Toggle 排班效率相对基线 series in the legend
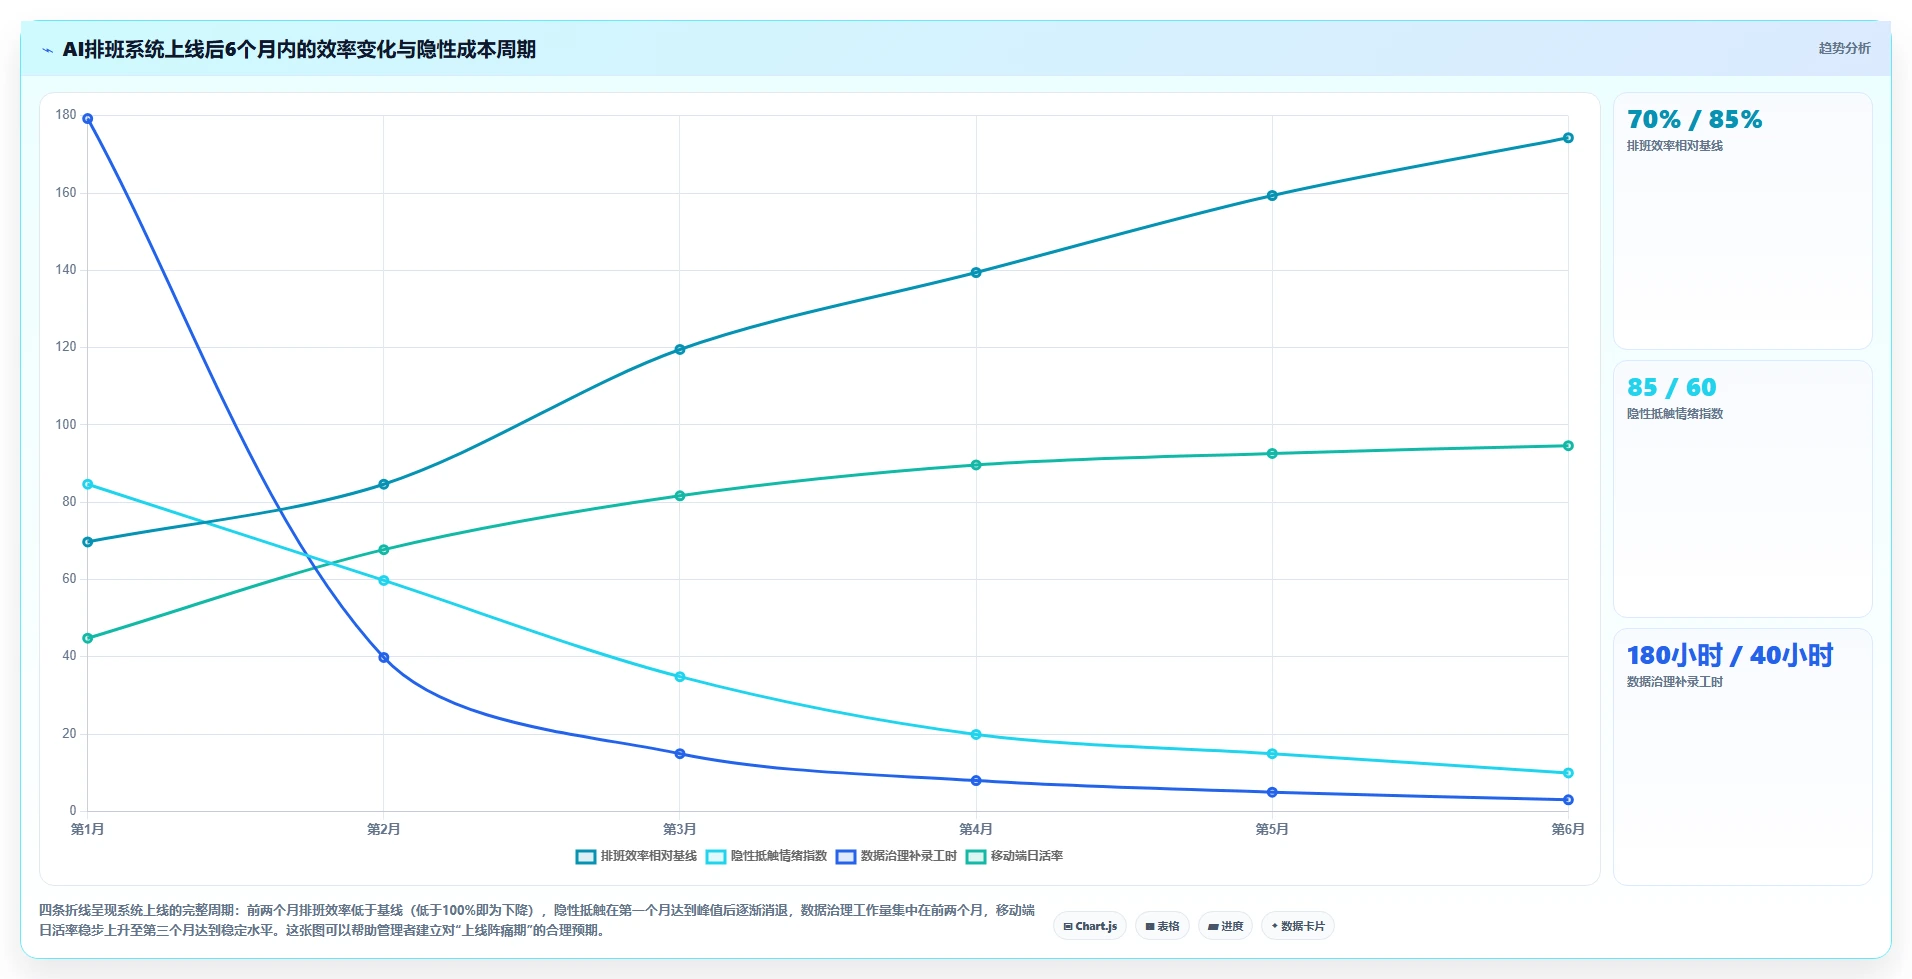The image size is (1912, 979). pos(636,856)
